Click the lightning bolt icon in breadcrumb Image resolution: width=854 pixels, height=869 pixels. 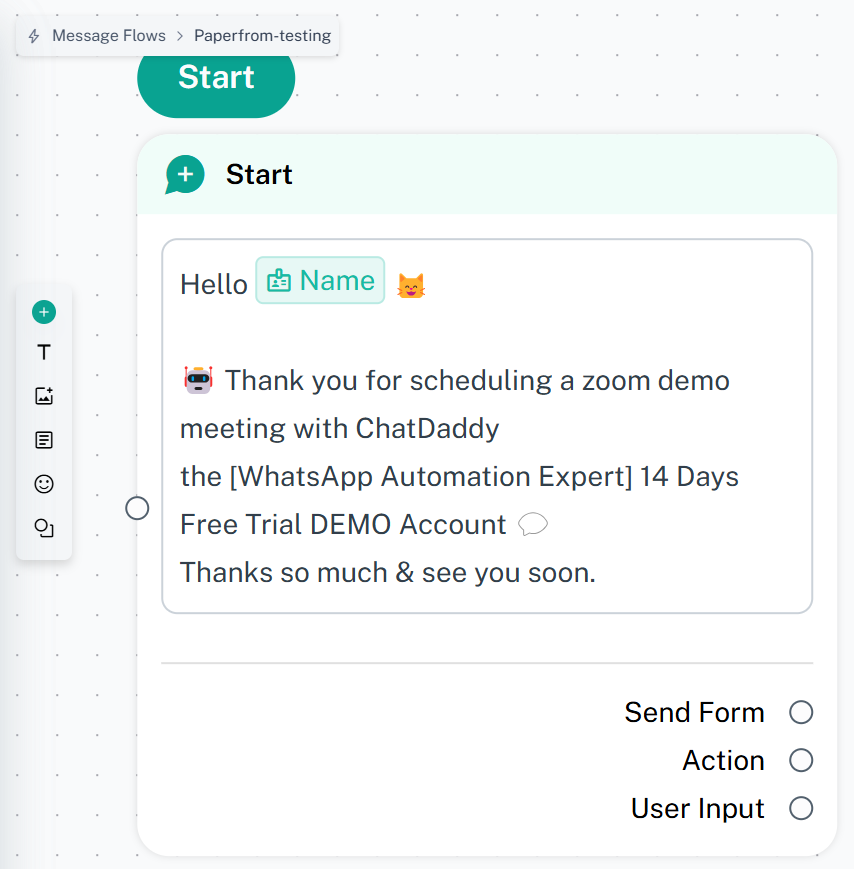coord(34,36)
